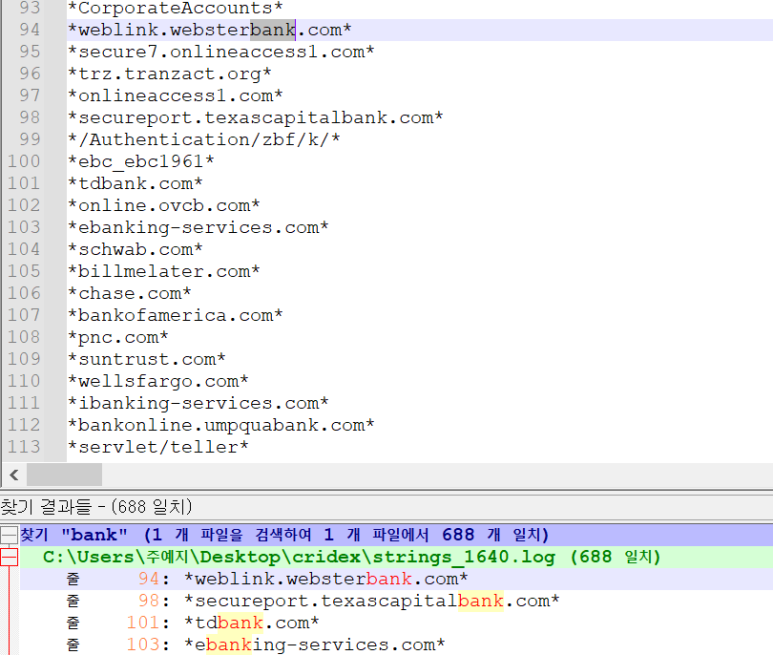
Task: Click the file path strings_1640.log result row
Action: [x=396, y=557]
